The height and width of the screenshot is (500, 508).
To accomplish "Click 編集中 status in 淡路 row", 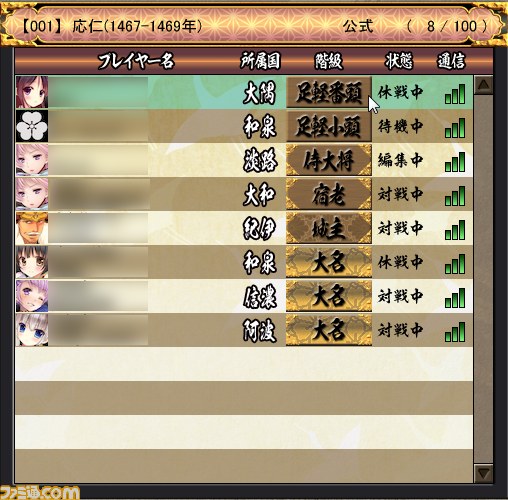I will point(400,160).
